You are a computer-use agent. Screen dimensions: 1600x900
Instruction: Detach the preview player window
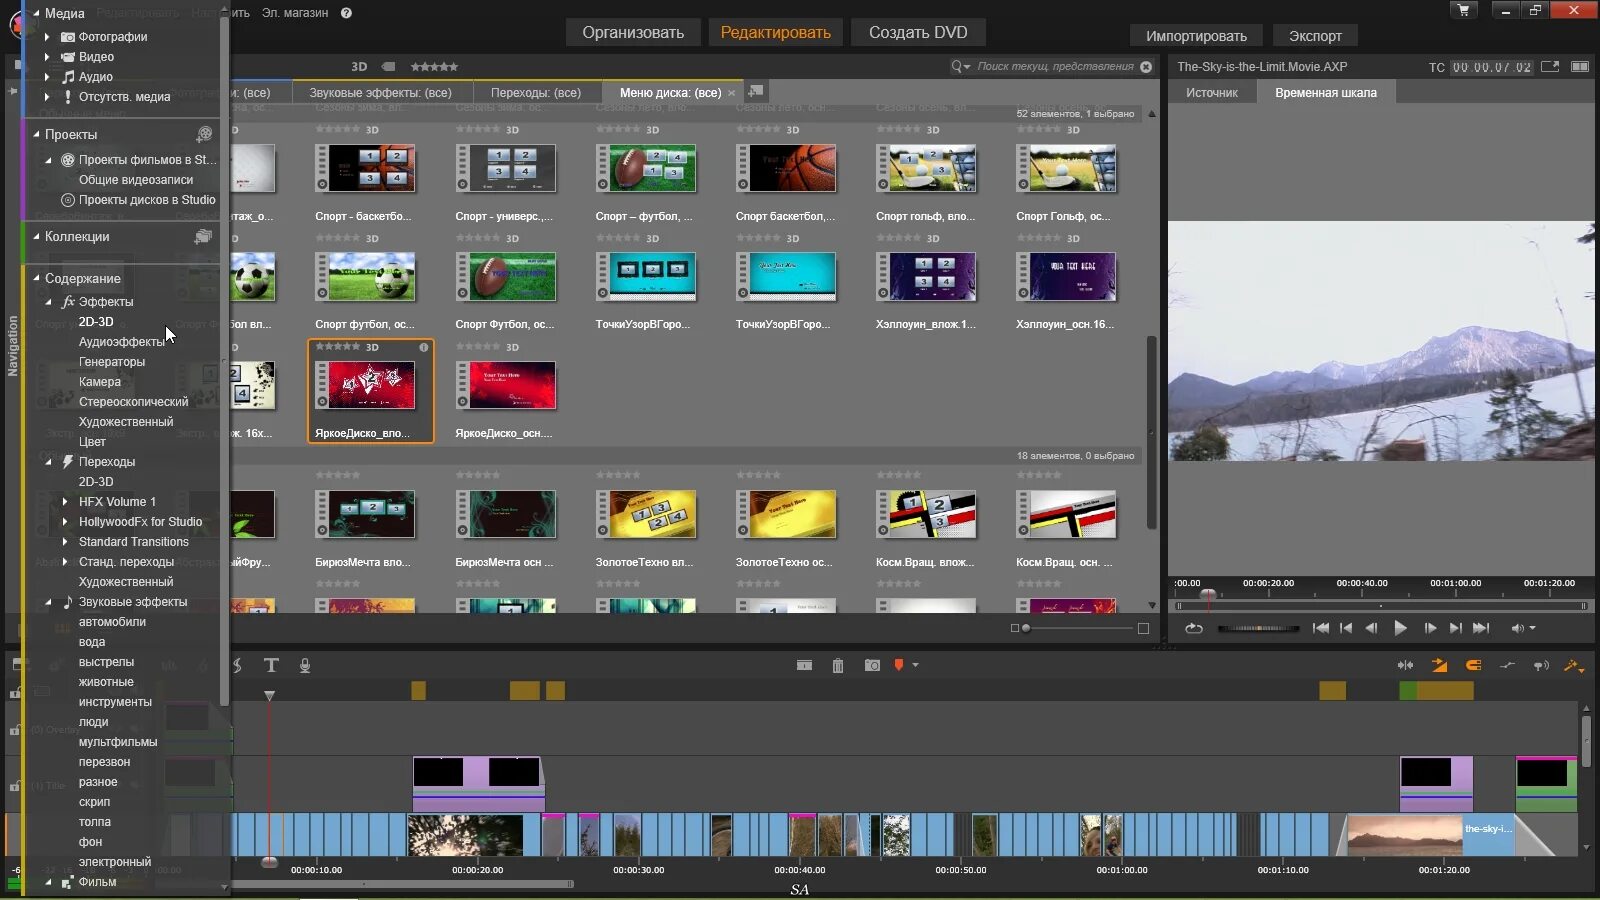coord(1550,67)
